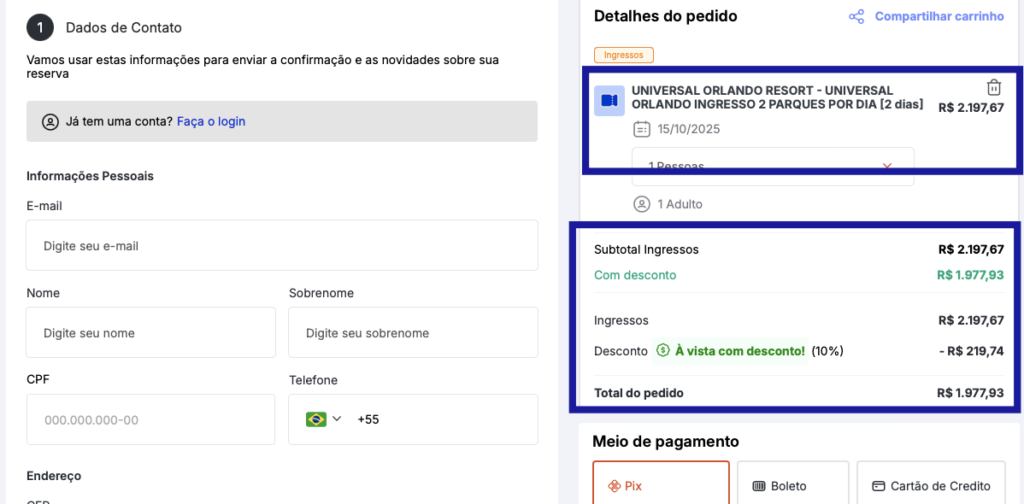Click into the Nome field

coord(151,332)
